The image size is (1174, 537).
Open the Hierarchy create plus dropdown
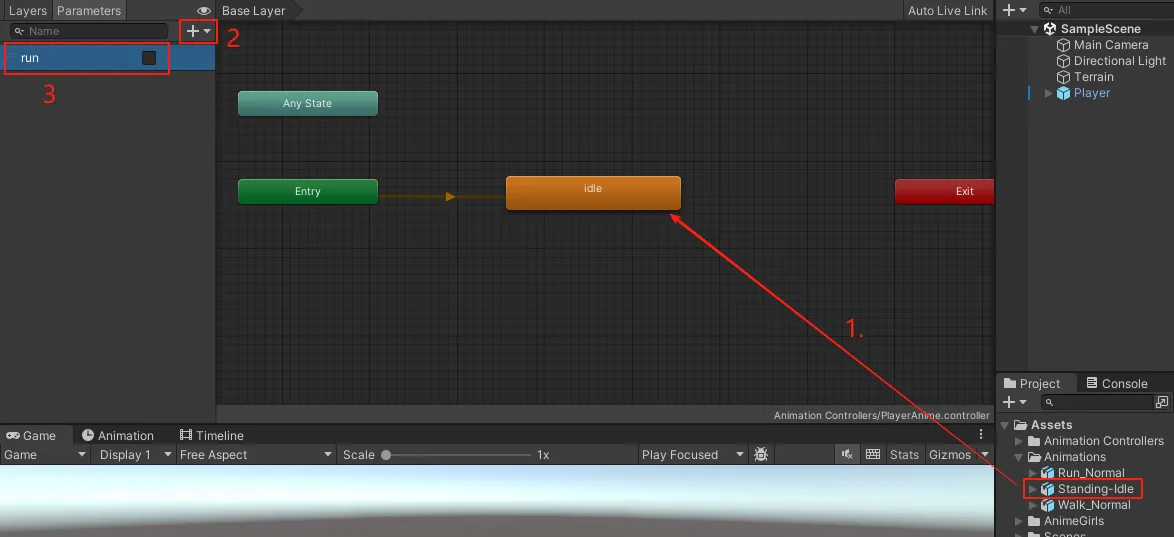(x=1015, y=10)
